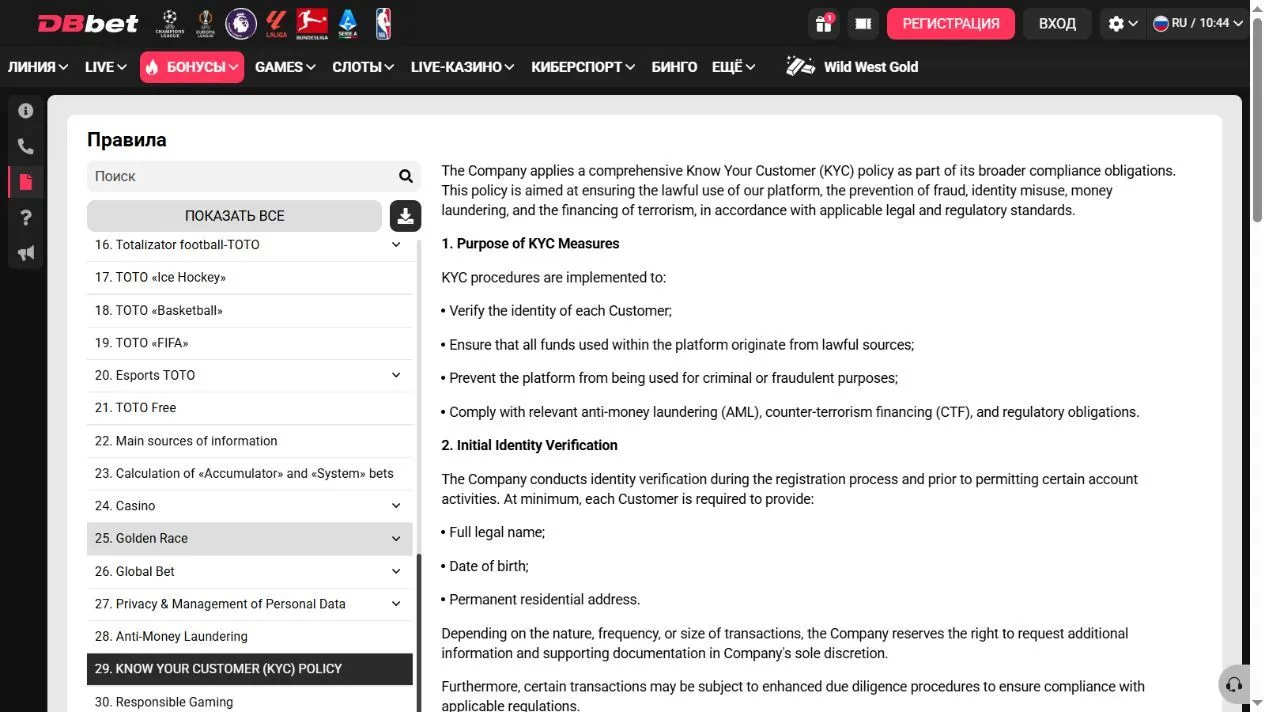The height and width of the screenshot is (712, 1265).
Task: Open the Europa League icon
Action: tap(204, 23)
